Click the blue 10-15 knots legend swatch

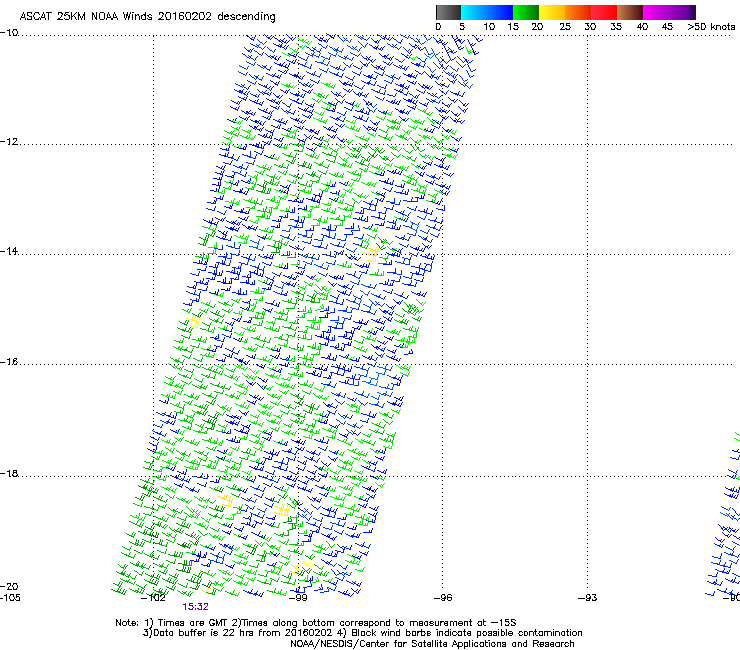tap(500, 12)
